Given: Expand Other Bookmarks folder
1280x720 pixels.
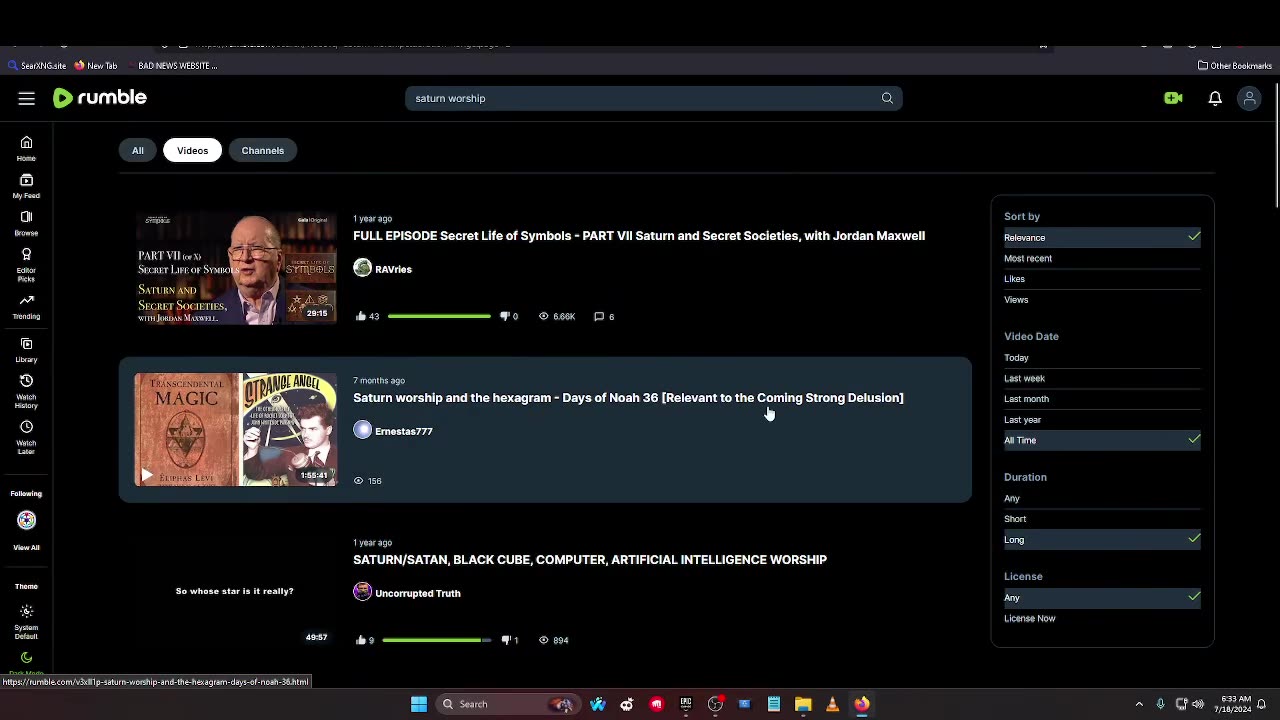Looking at the screenshot, I should [1235, 65].
